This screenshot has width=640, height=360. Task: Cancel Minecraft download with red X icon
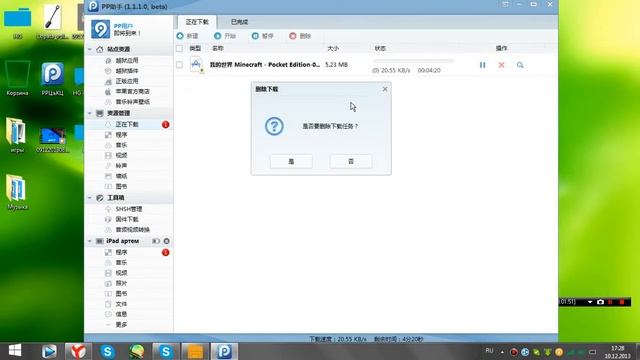coord(501,65)
